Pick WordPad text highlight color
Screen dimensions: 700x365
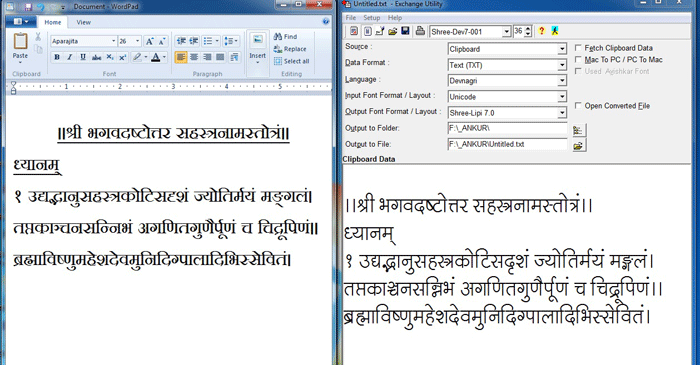[140, 57]
